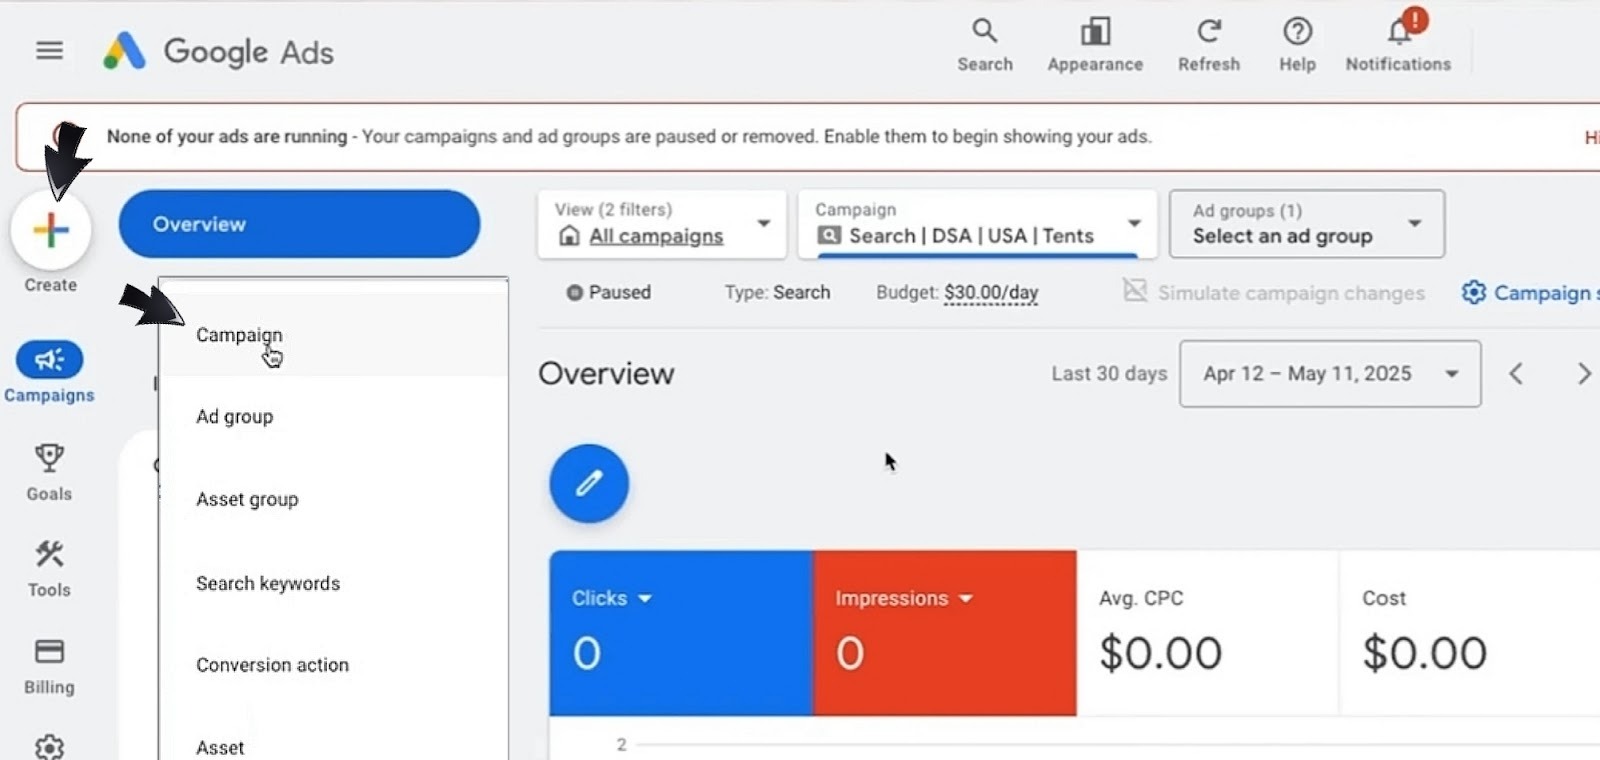Open the Appearance settings icon
1600x760 pixels.
(x=1095, y=32)
